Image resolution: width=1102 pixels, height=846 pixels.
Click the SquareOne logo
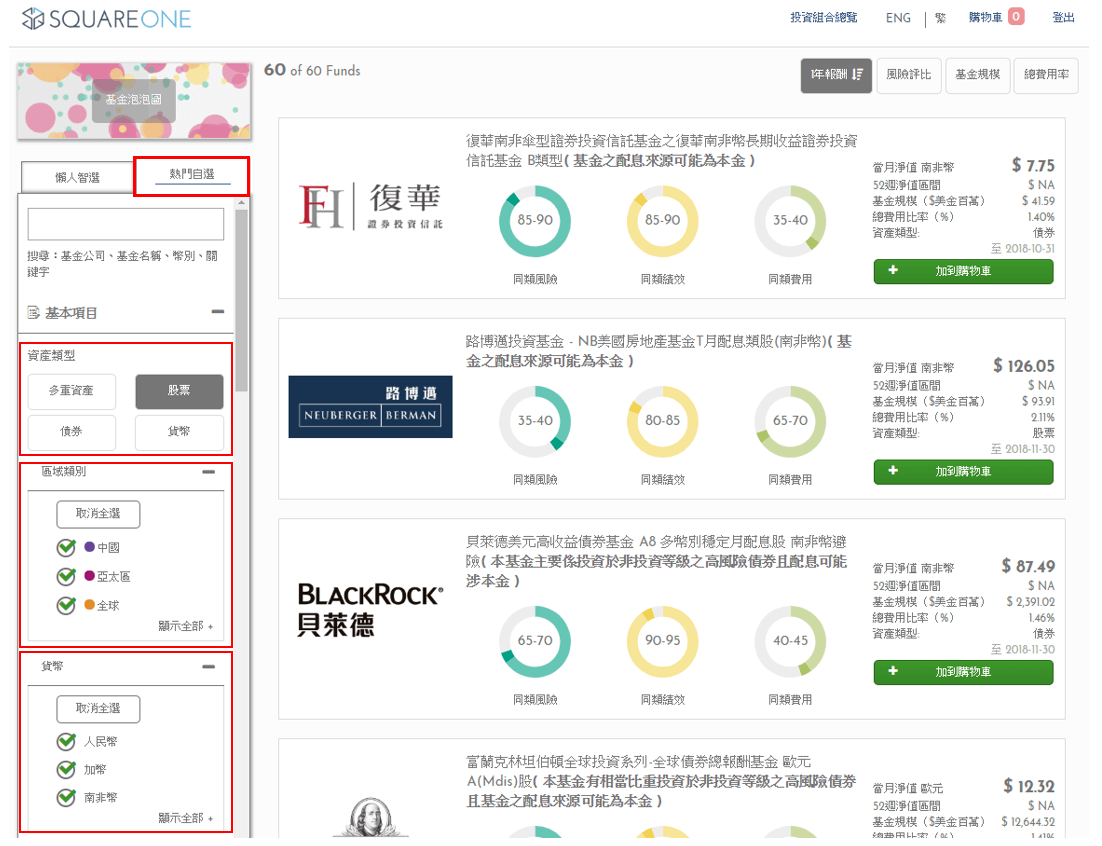pyautogui.click(x=106, y=19)
